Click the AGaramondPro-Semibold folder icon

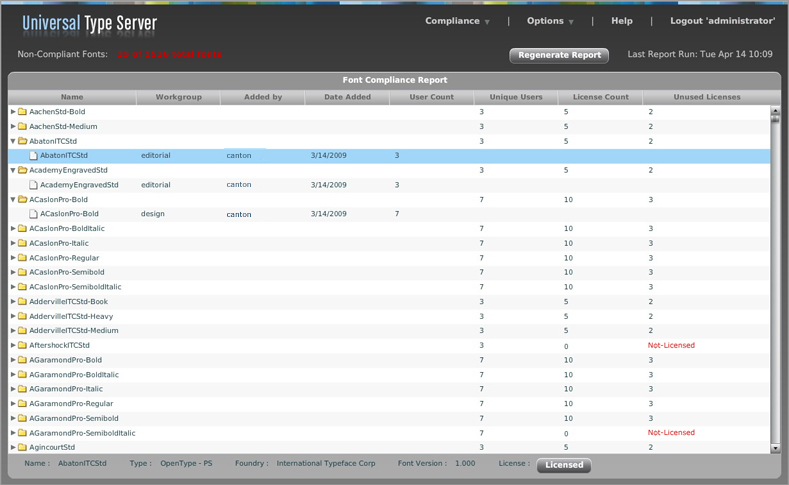(22, 418)
